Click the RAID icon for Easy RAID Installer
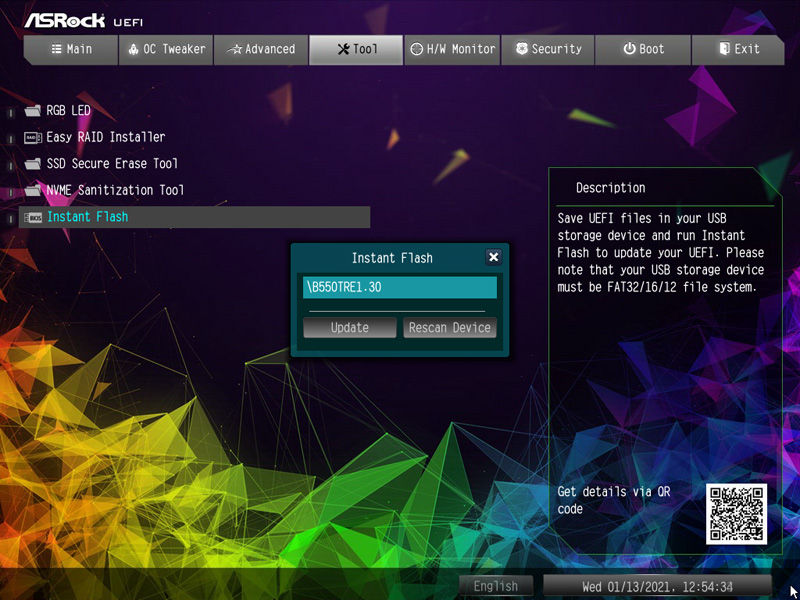Screen dimensions: 800x600 (33, 137)
